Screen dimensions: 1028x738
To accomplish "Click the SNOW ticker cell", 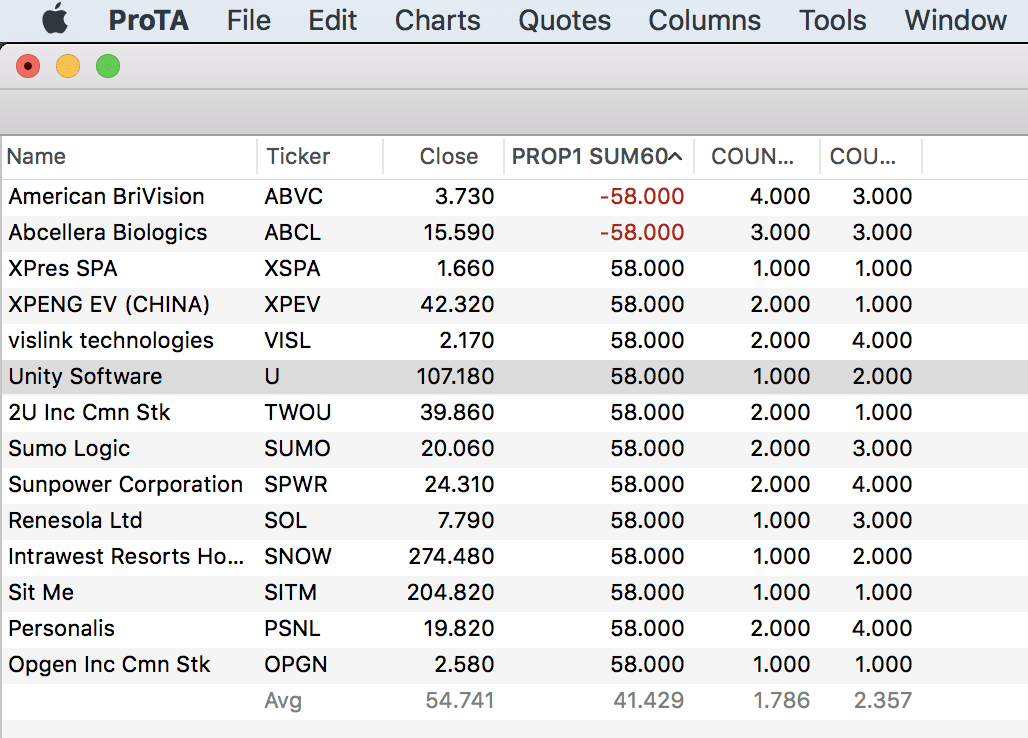I will pos(297,557).
